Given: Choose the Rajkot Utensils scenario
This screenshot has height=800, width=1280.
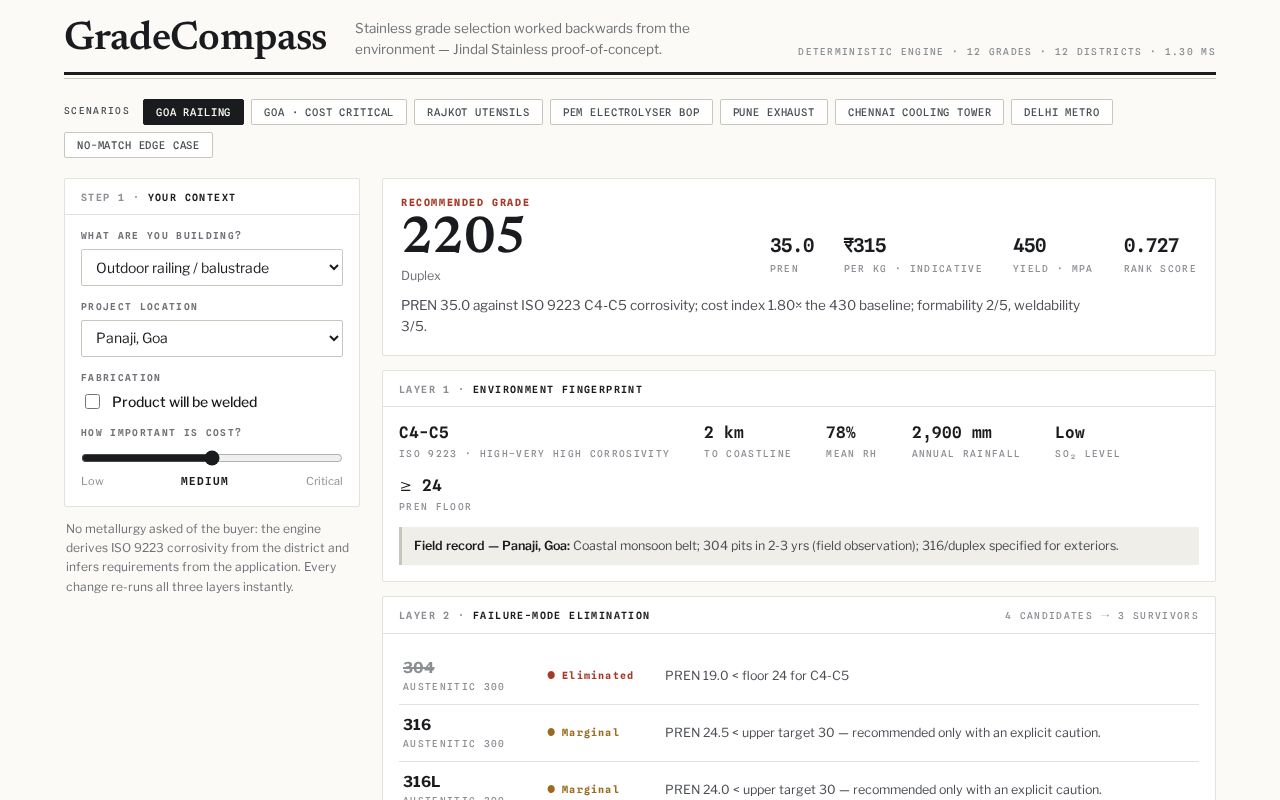Looking at the screenshot, I should click(x=478, y=112).
